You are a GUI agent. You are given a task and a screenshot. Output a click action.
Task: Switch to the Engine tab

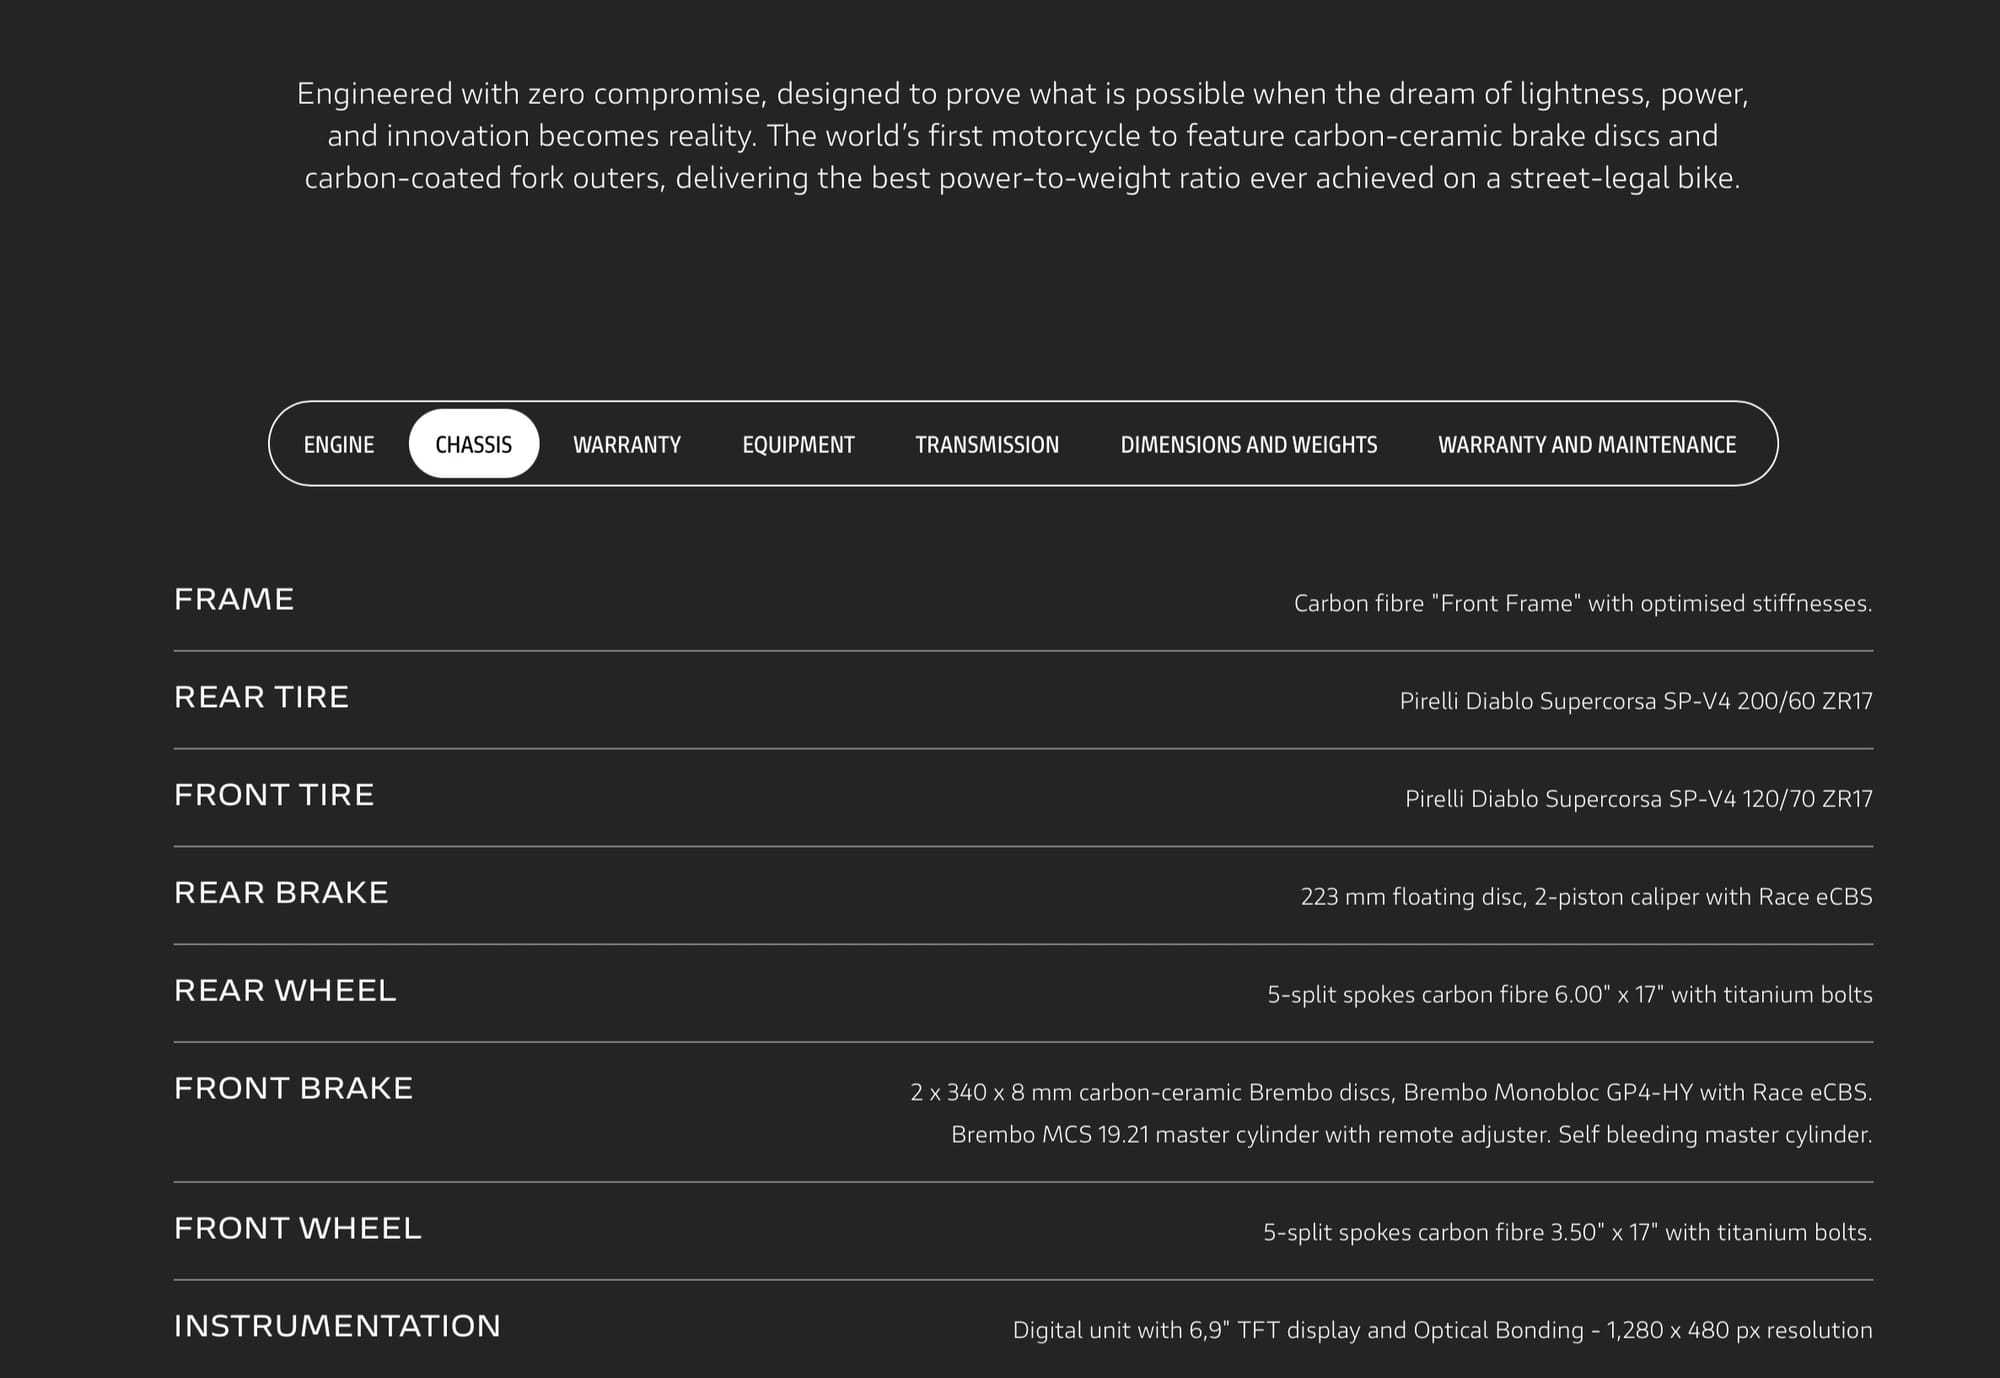[x=339, y=444]
